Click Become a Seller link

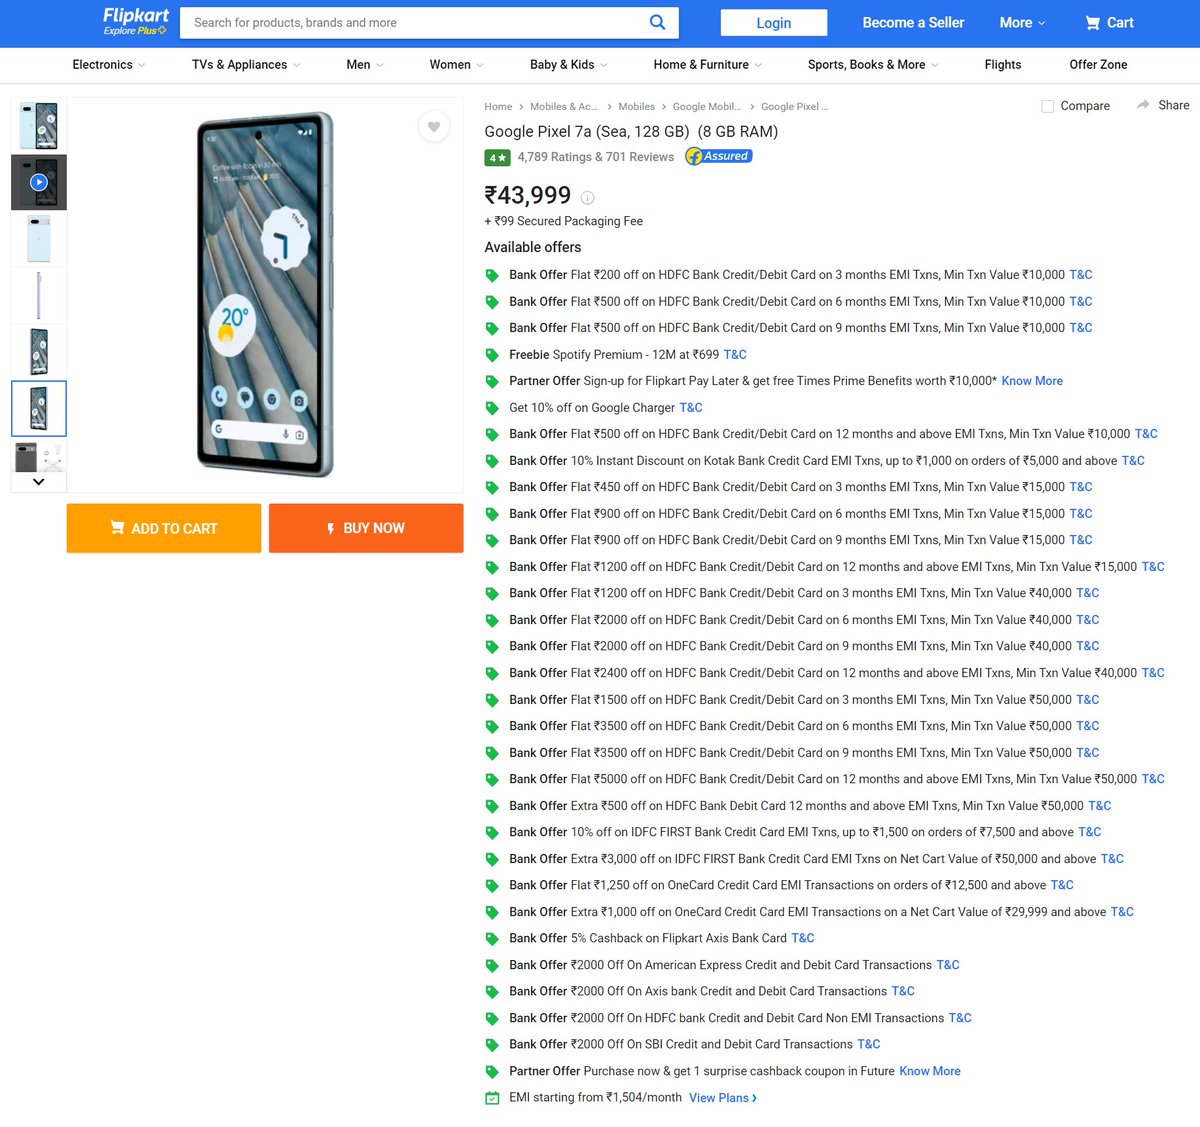pyautogui.click(x=913, y=22)
